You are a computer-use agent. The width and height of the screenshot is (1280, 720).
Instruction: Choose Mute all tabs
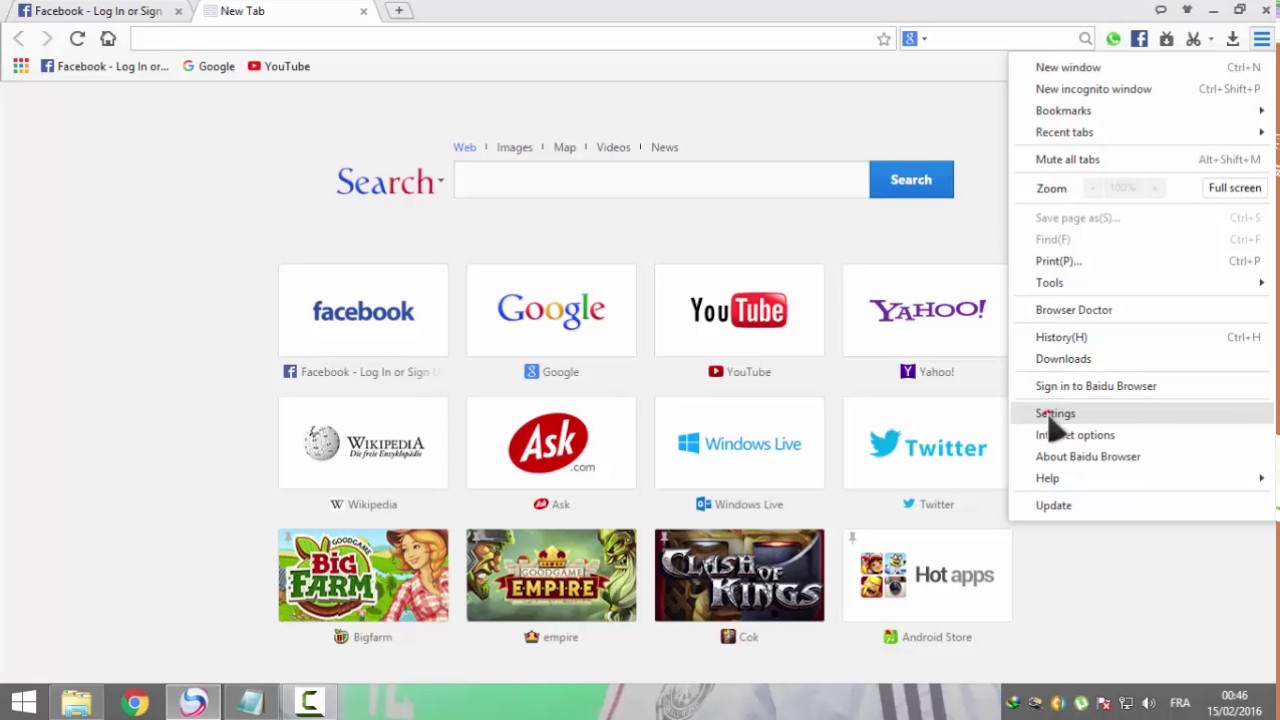[1142, 159]
